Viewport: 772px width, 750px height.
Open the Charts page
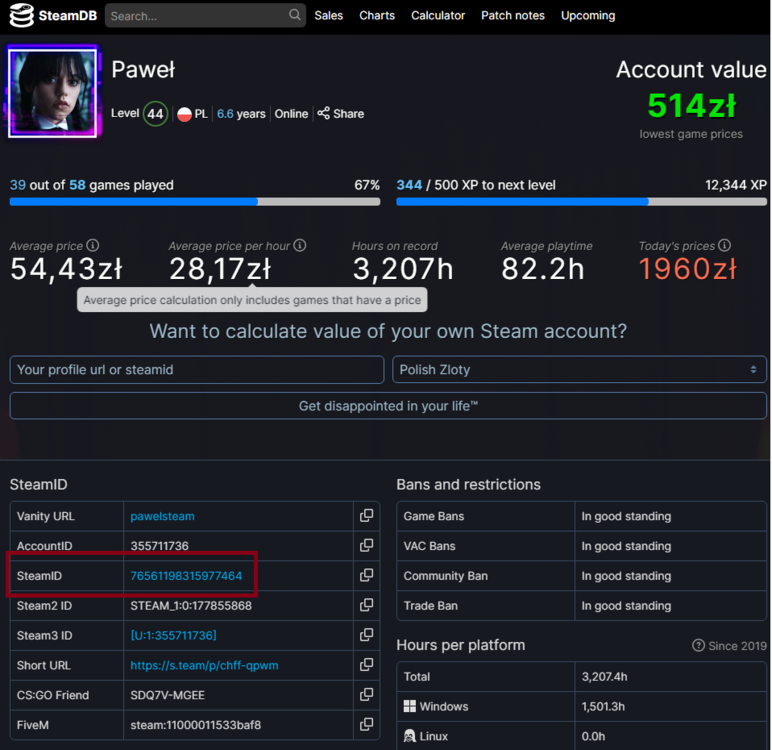377,15
